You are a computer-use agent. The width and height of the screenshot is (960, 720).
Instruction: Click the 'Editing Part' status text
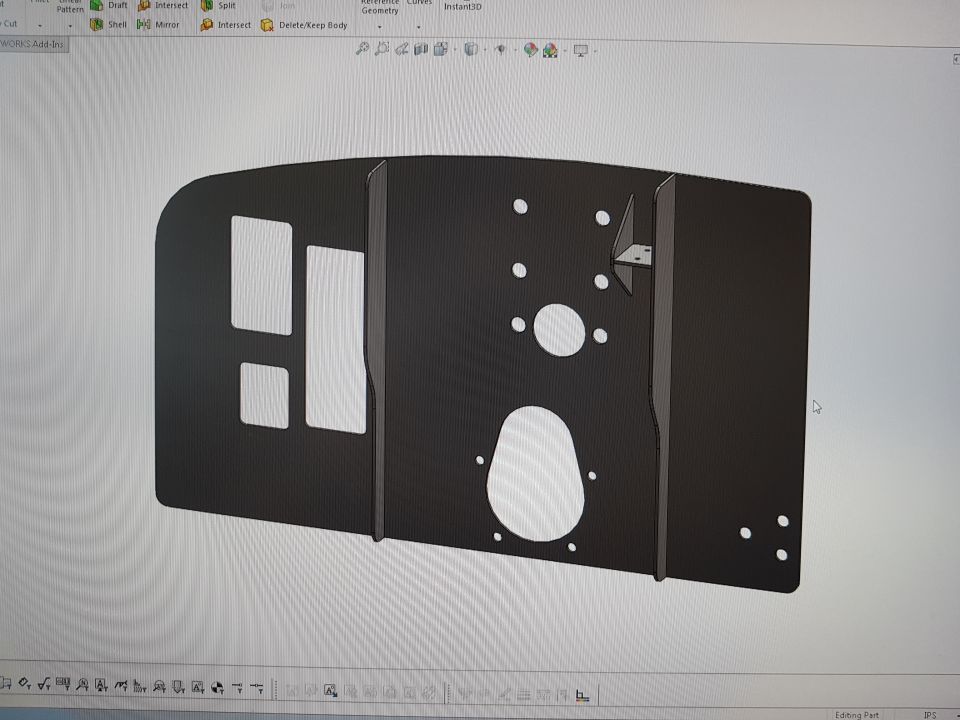(857, 714)
